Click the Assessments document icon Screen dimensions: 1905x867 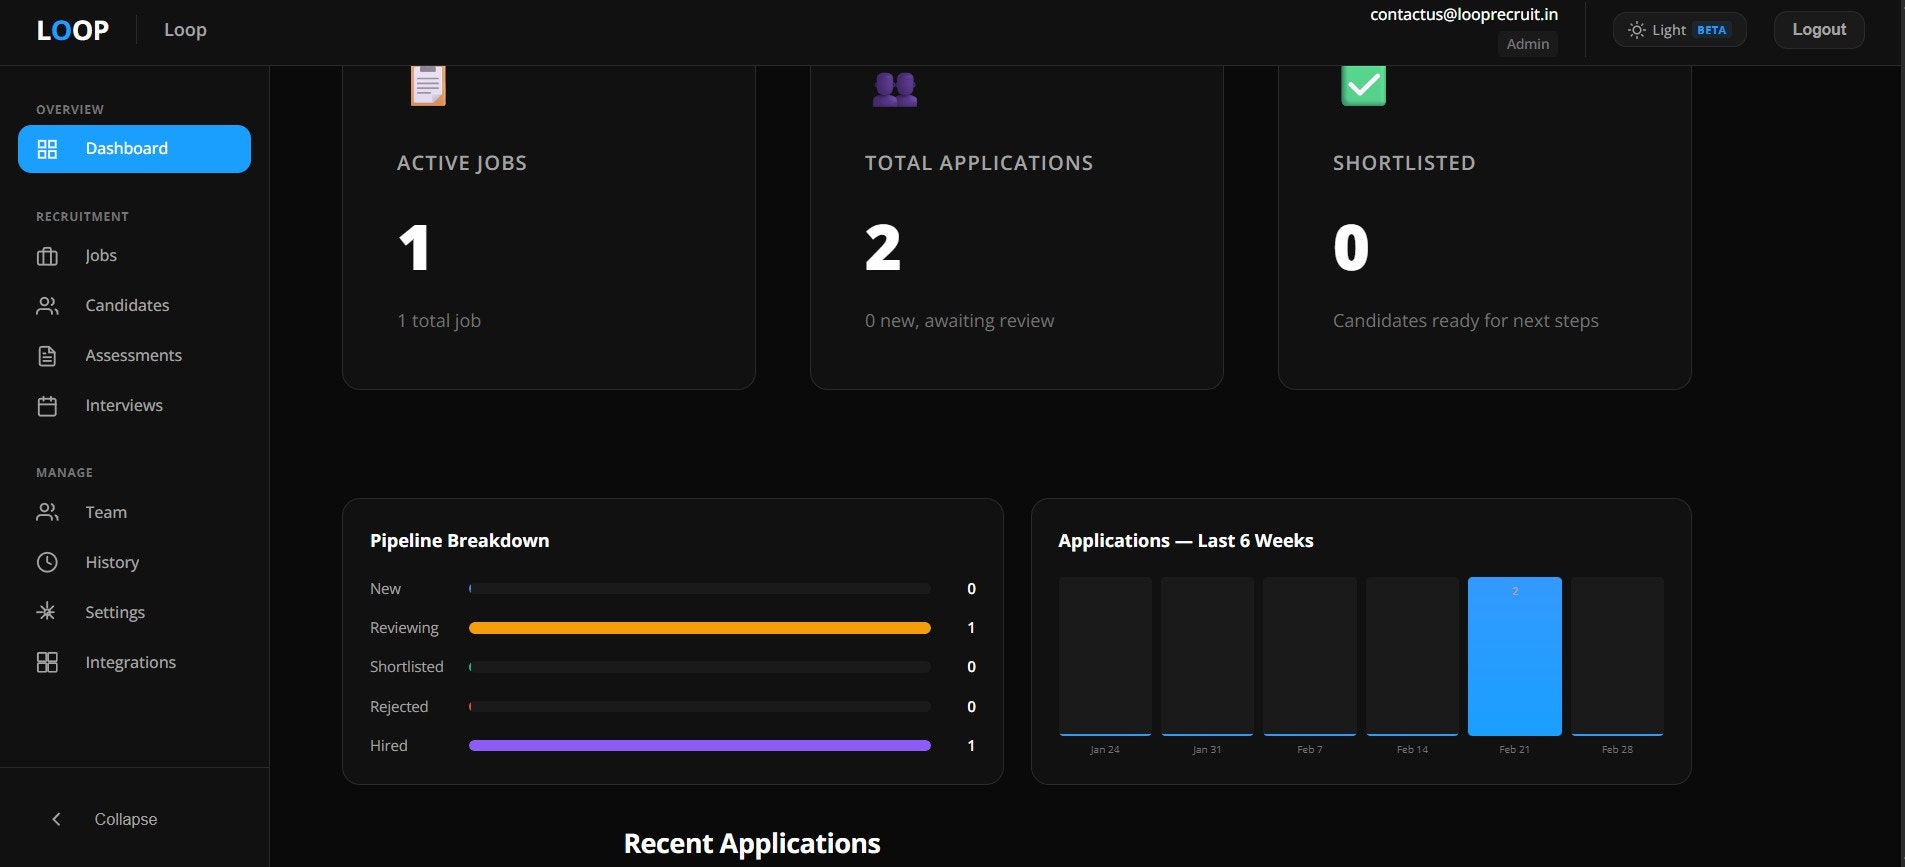[x=47, y=356]
